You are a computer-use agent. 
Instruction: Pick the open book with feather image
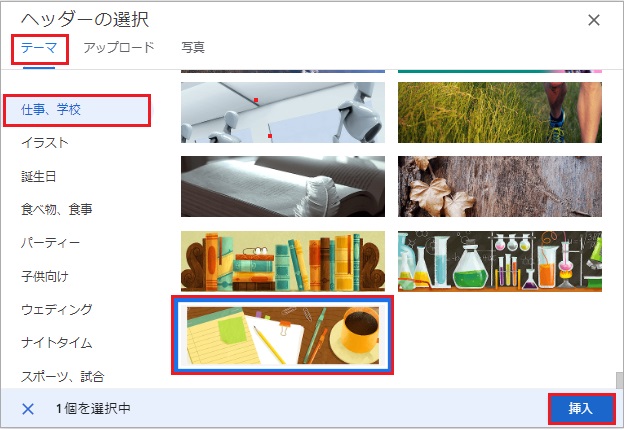283,187
